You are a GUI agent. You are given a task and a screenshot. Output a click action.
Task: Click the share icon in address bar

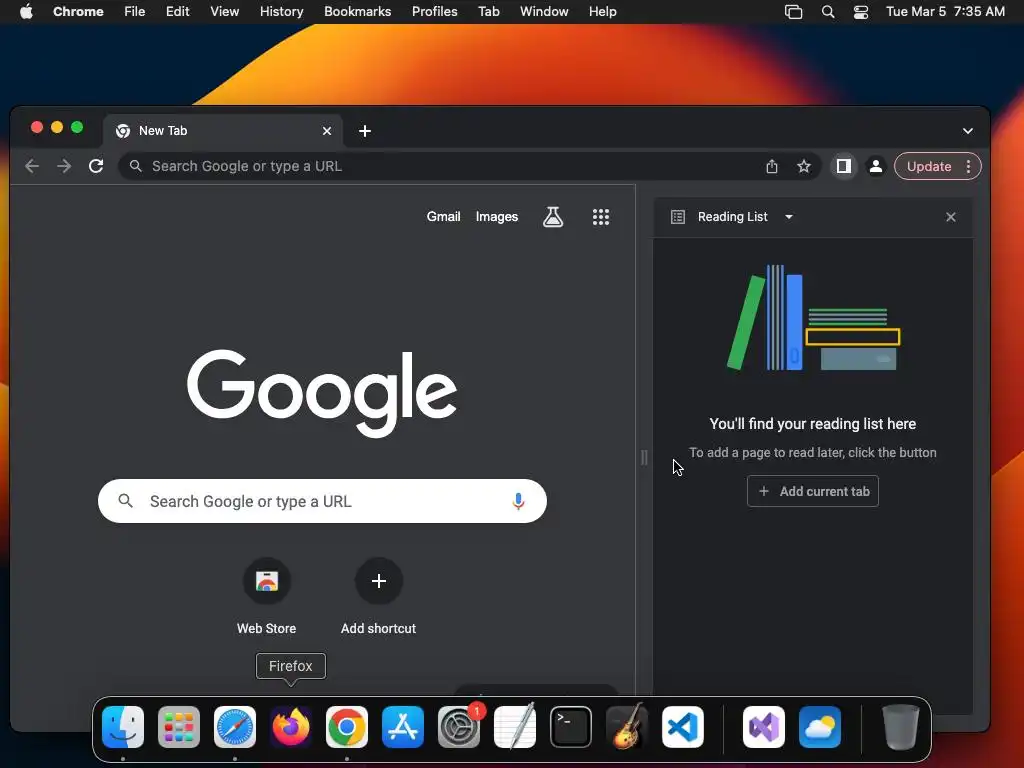click(x=772, y=167)
